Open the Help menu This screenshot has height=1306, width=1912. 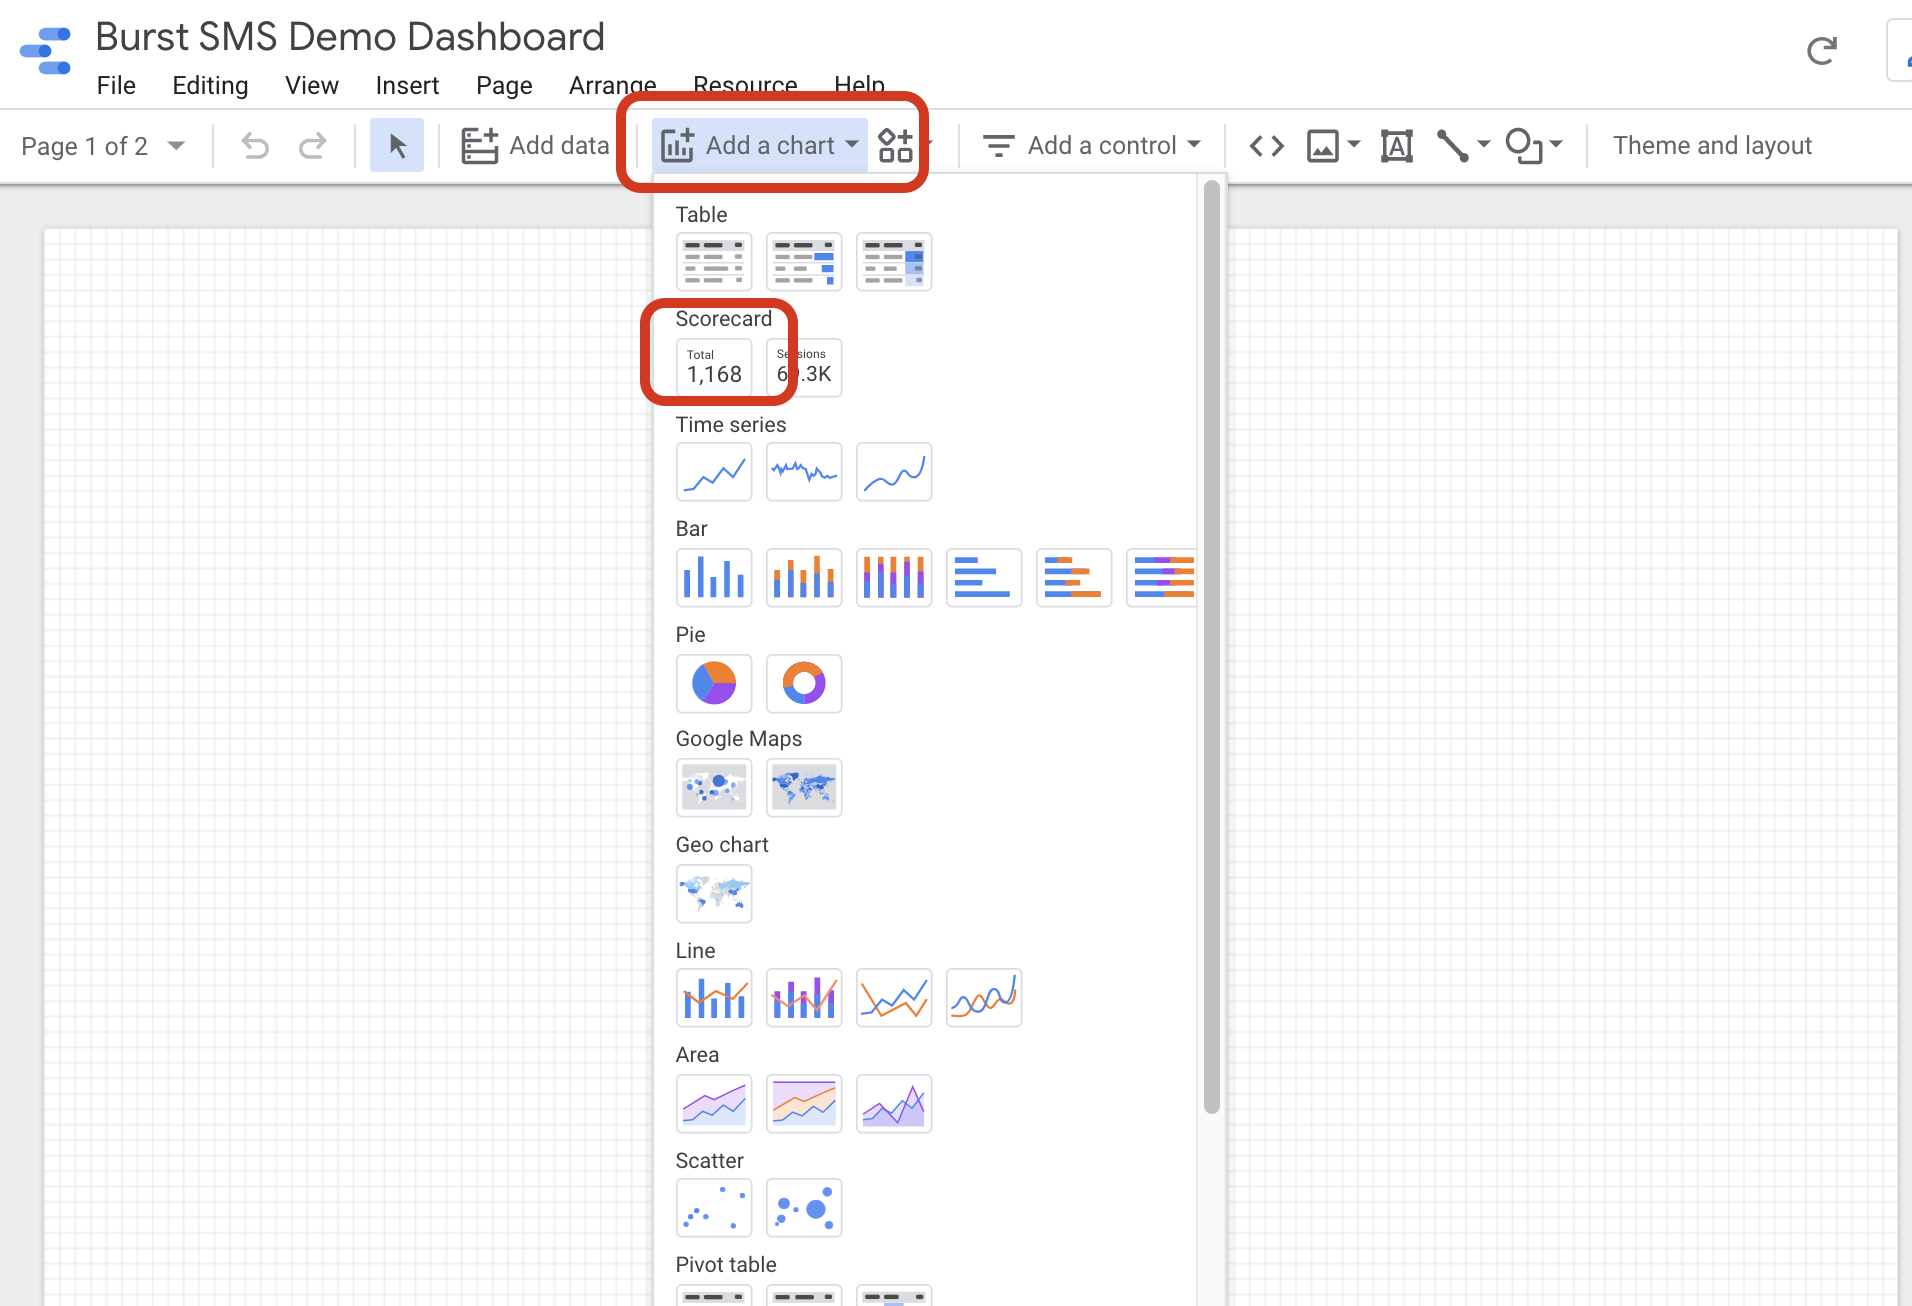coord(859,86)
